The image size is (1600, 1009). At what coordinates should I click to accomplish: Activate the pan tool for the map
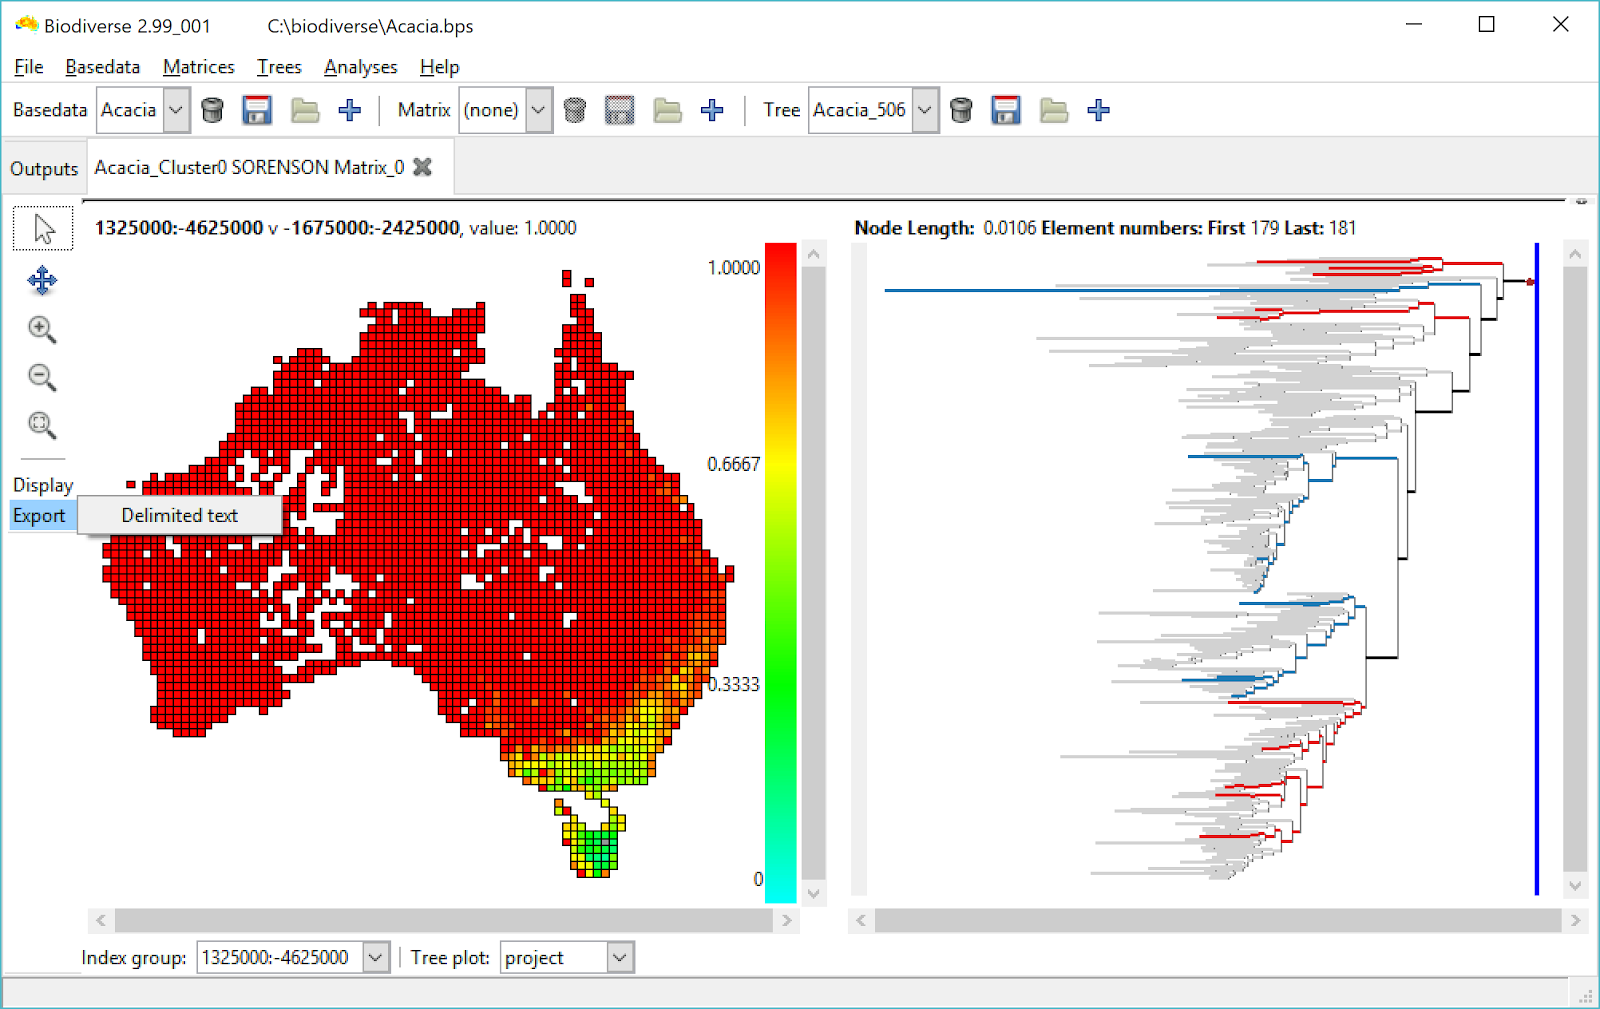[x=42, y=281]
